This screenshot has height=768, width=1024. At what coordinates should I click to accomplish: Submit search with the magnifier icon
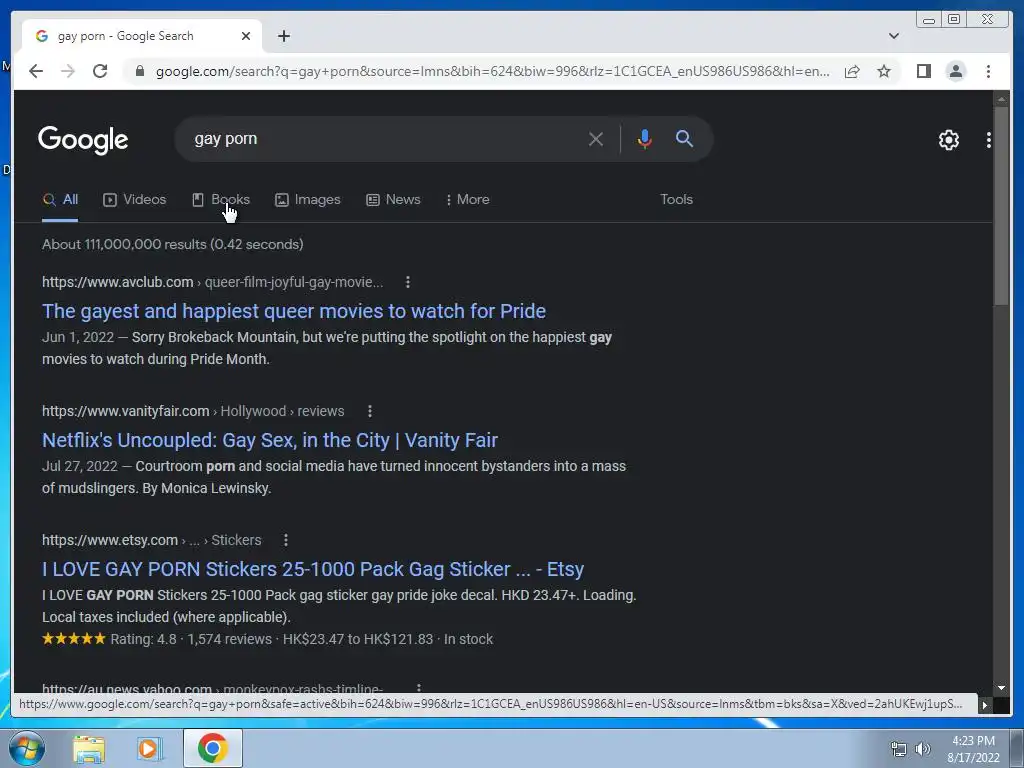tap(684, 138)
